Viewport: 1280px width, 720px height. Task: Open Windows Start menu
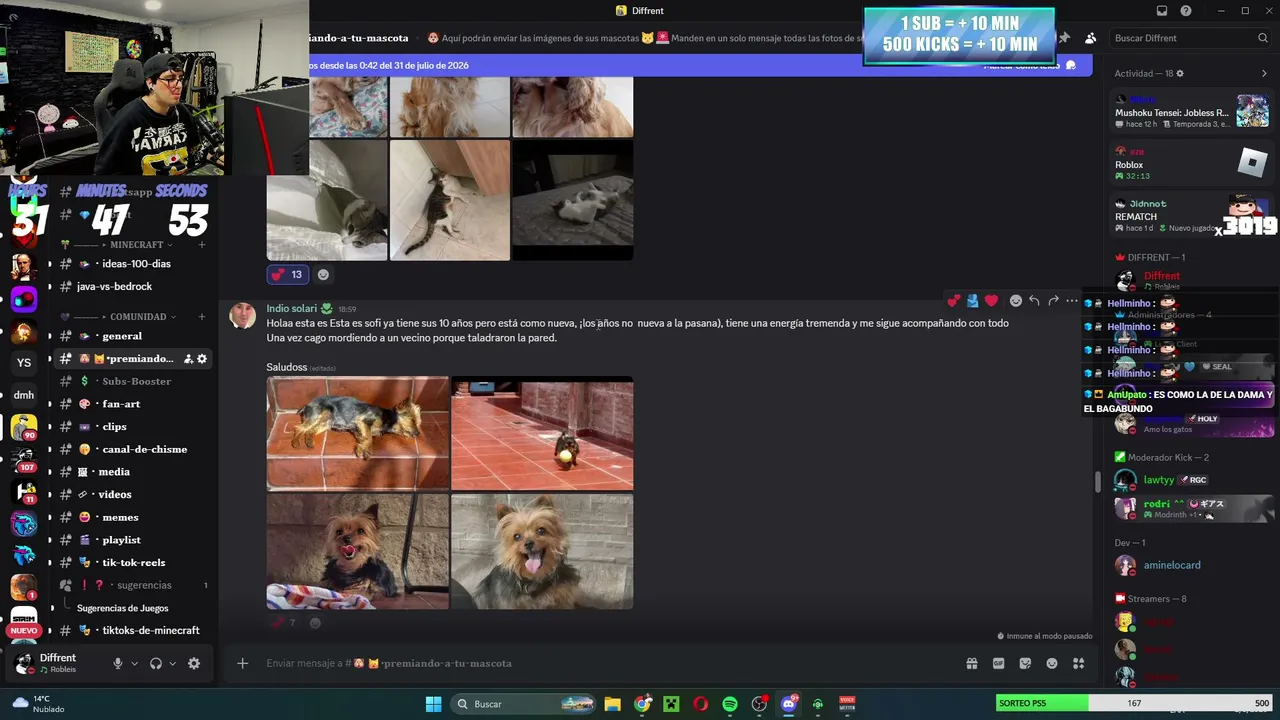pyautogui.click(x=434, y=704)
